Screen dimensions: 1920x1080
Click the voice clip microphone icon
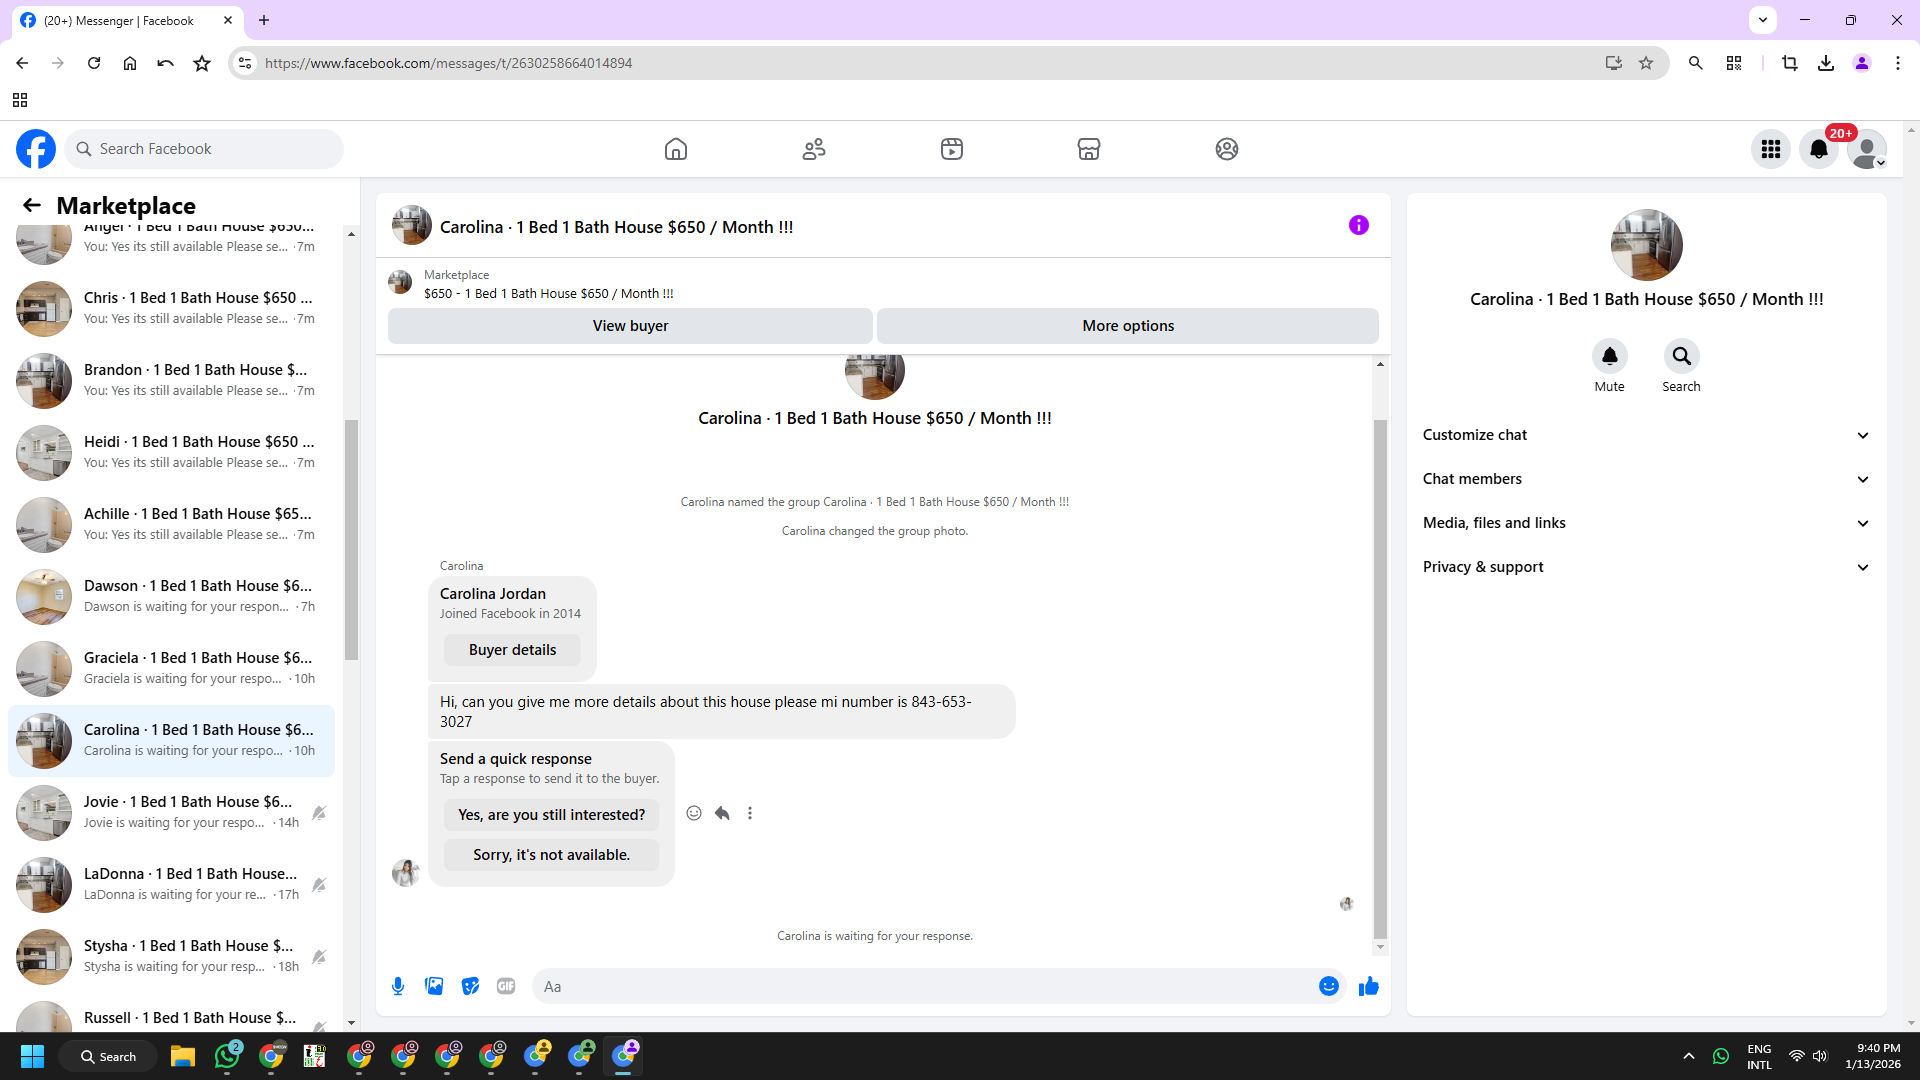click(x=398, y=986)
